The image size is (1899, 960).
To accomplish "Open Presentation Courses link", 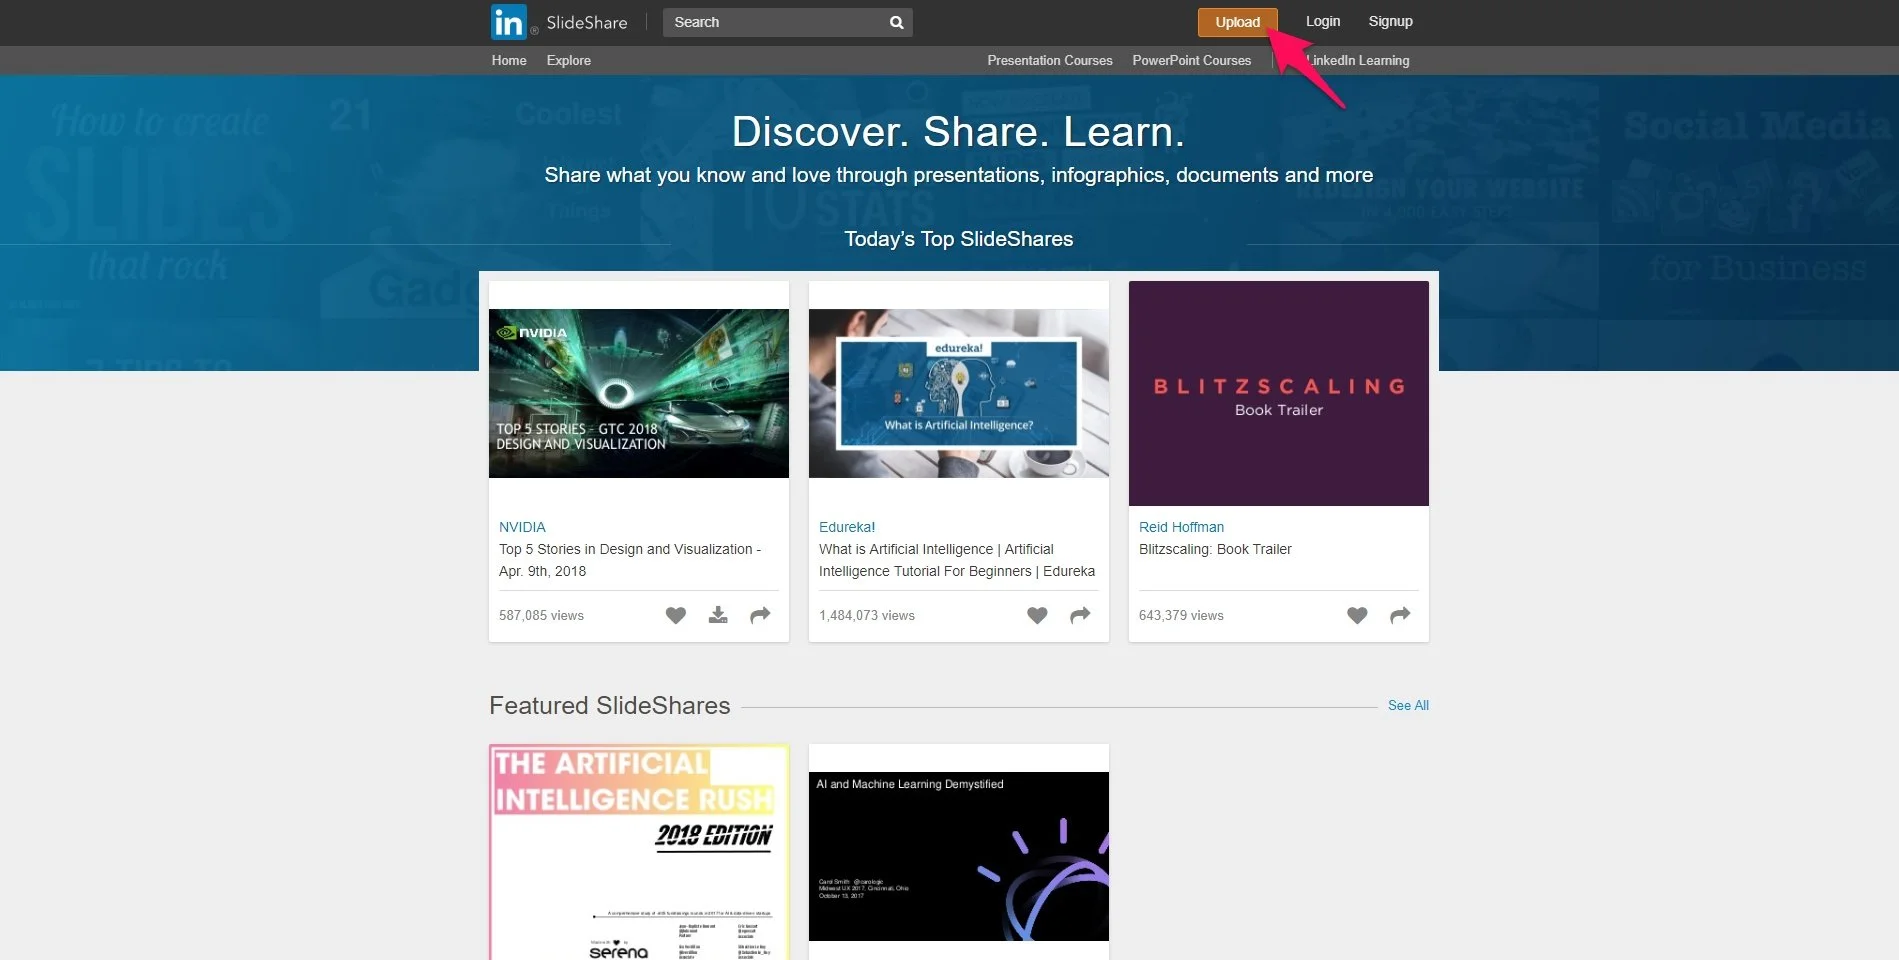I will (1050, 60).
